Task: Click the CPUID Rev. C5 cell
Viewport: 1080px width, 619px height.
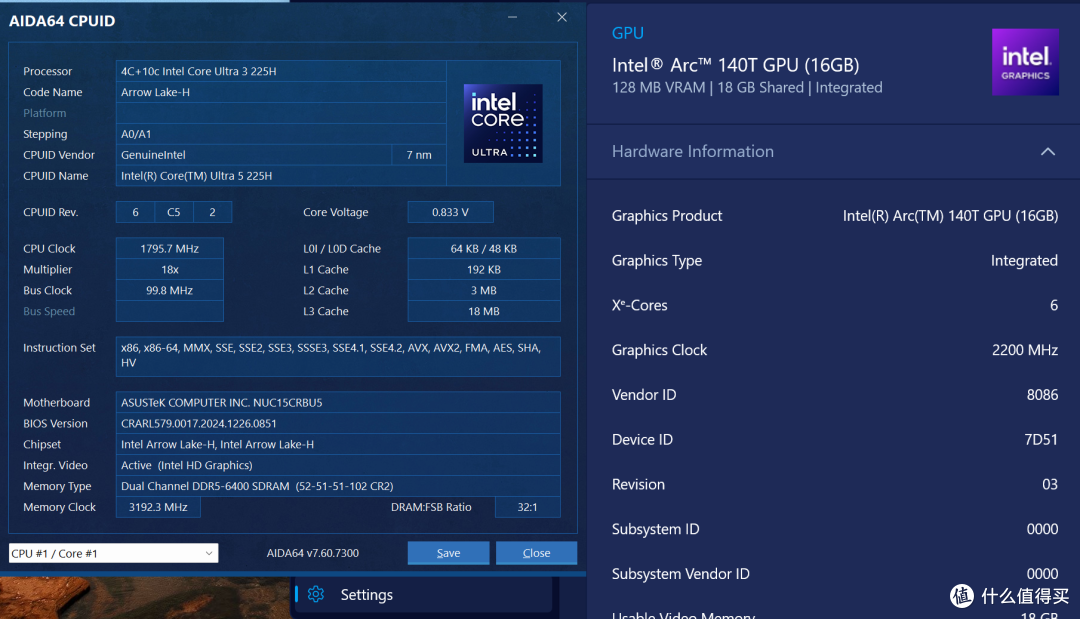Action: [174, 212]
